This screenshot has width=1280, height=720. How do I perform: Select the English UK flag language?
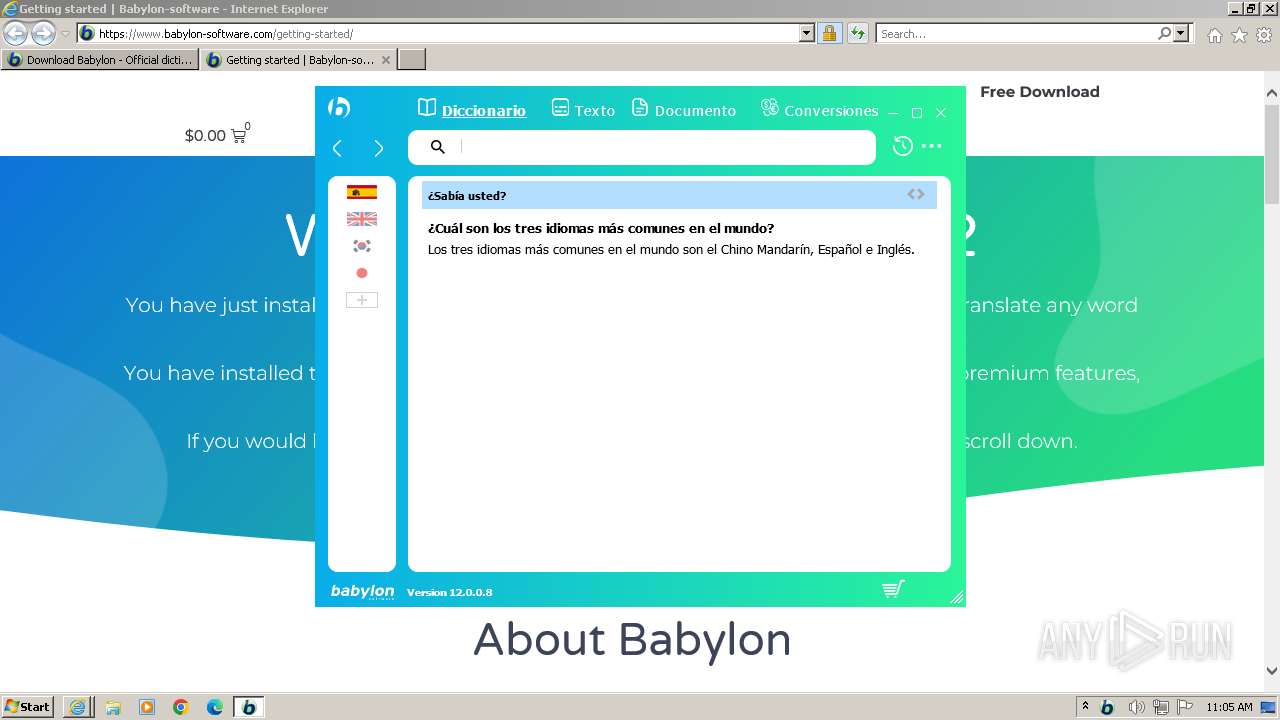click(x=362, y=219)
